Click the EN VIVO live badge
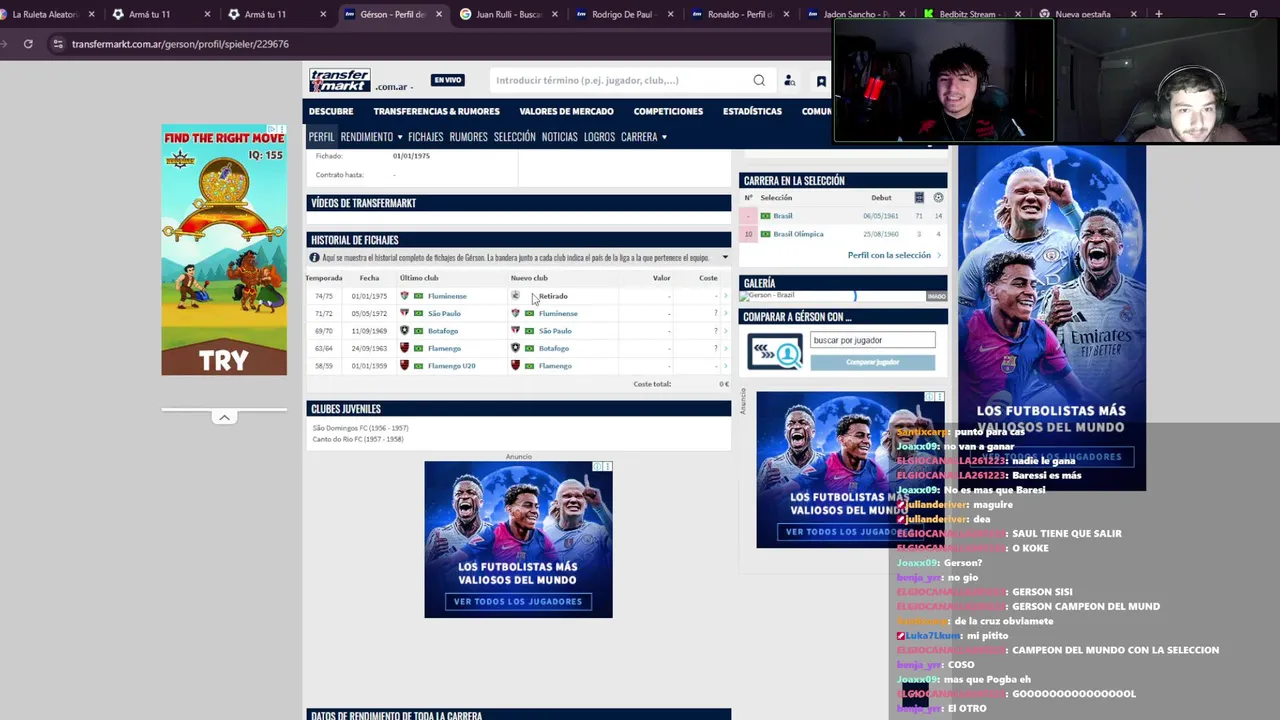Image resolution: width=1280 pixels, height=720 pixels. 448,80
